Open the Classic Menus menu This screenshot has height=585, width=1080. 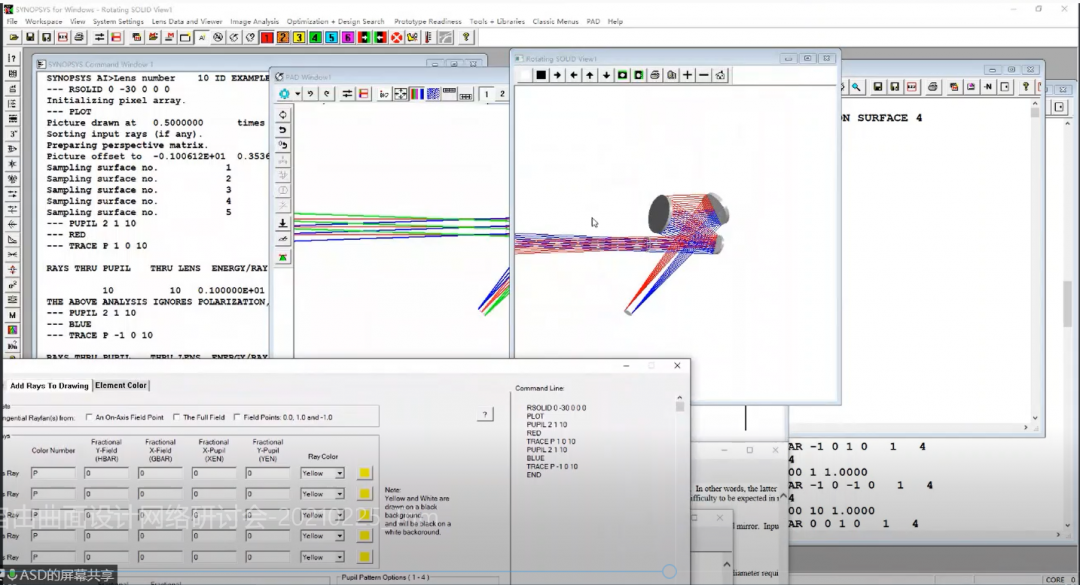(555, 21)
